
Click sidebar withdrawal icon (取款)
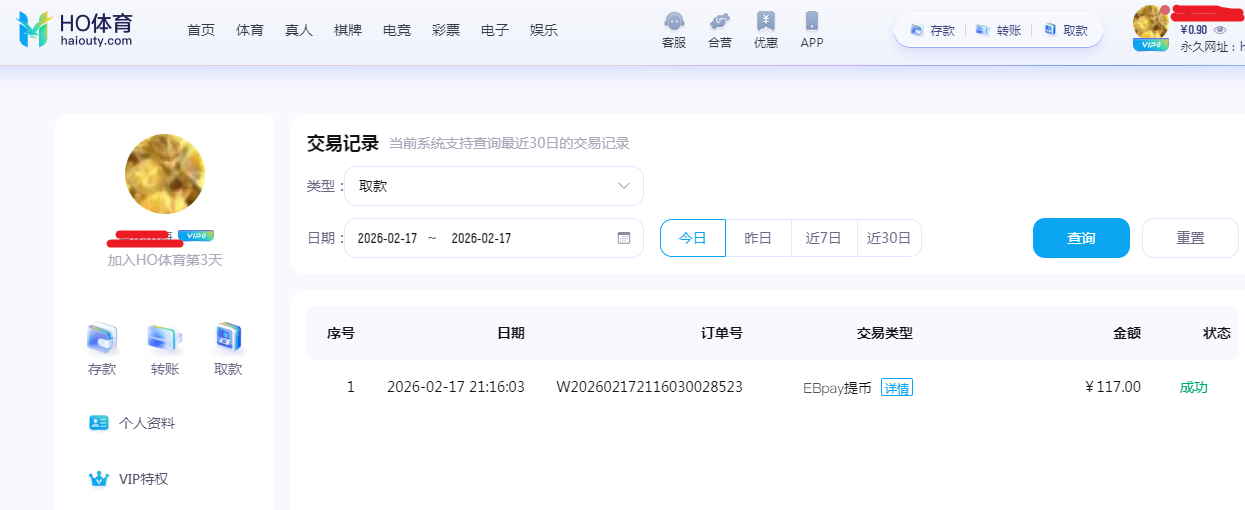[228, 339]
